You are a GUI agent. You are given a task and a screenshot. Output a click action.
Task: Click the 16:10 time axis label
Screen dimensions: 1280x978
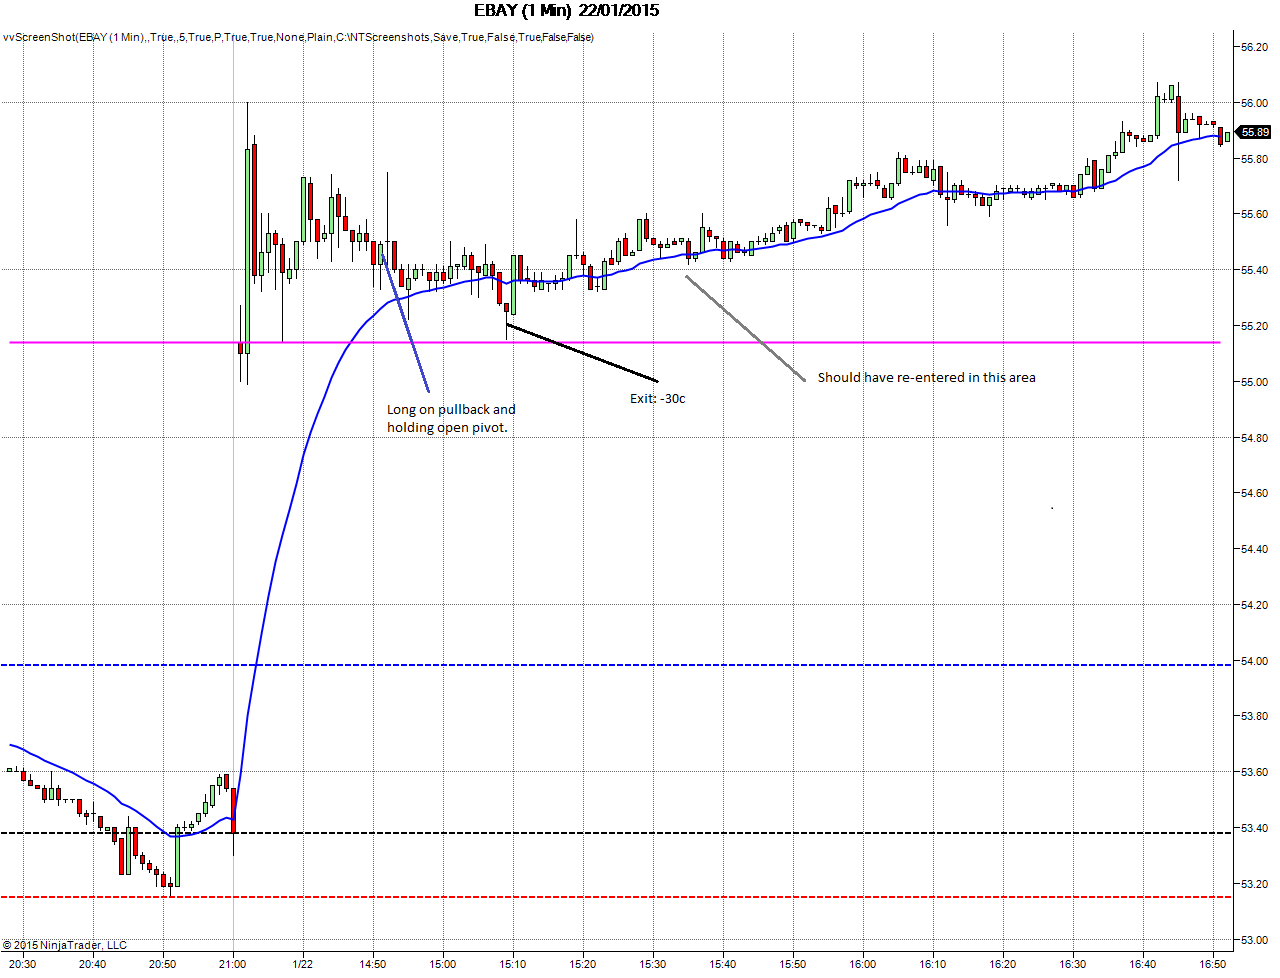coord(933,964)
